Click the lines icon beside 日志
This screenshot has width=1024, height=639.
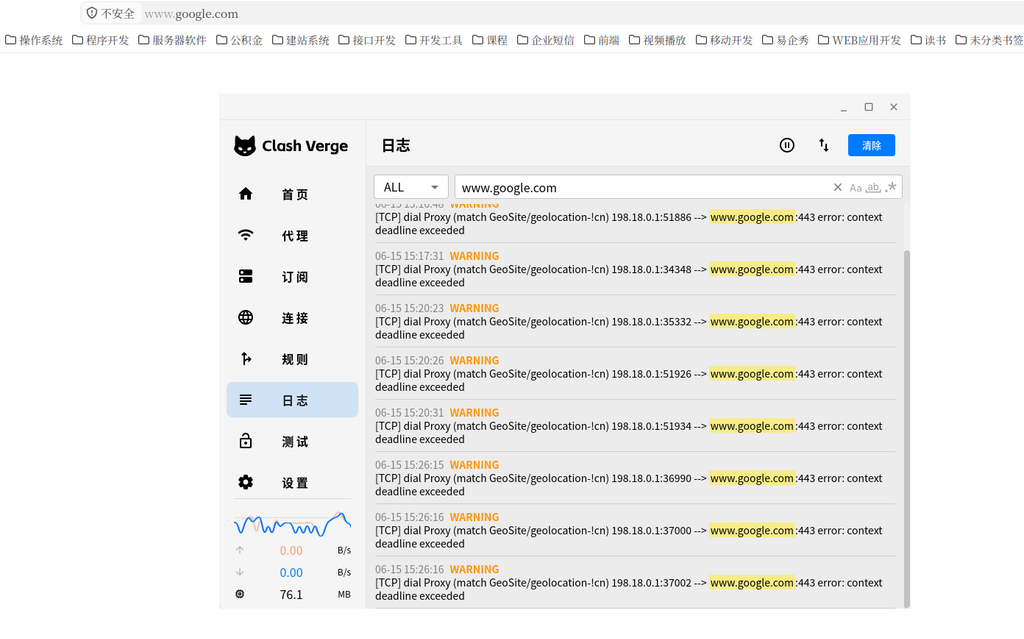tap(246, 400)
